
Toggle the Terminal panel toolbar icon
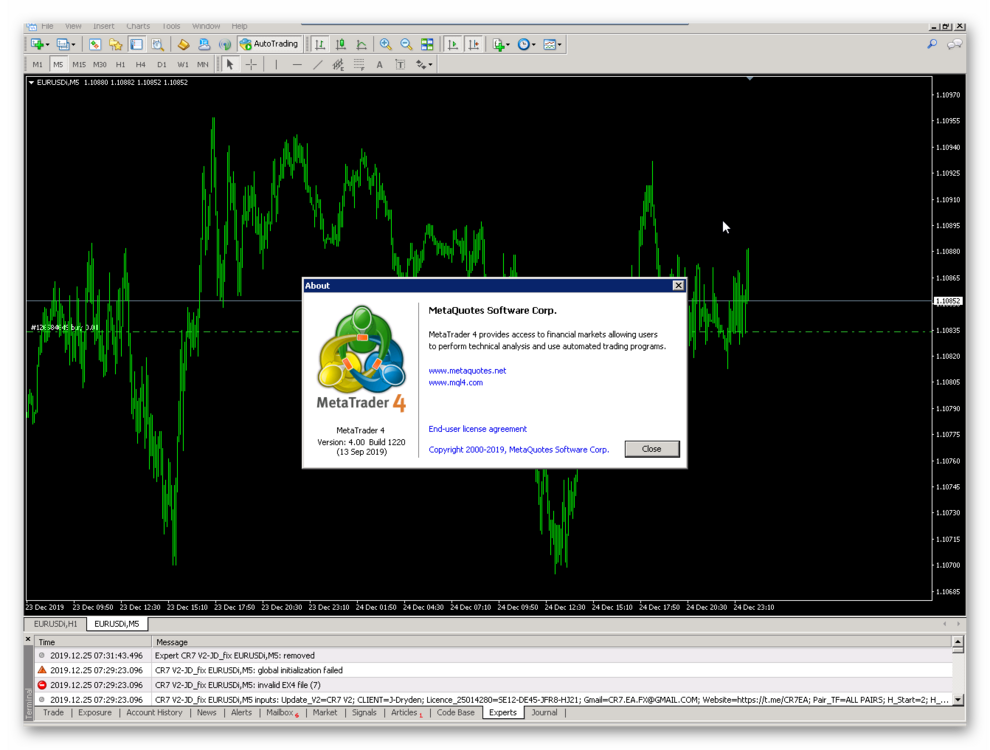(136, 44)
